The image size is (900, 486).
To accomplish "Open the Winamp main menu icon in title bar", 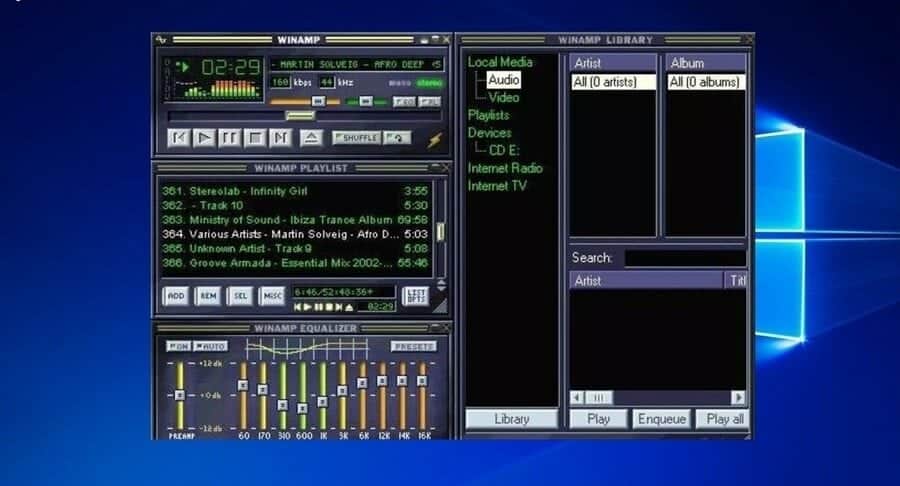I will 161,40.
